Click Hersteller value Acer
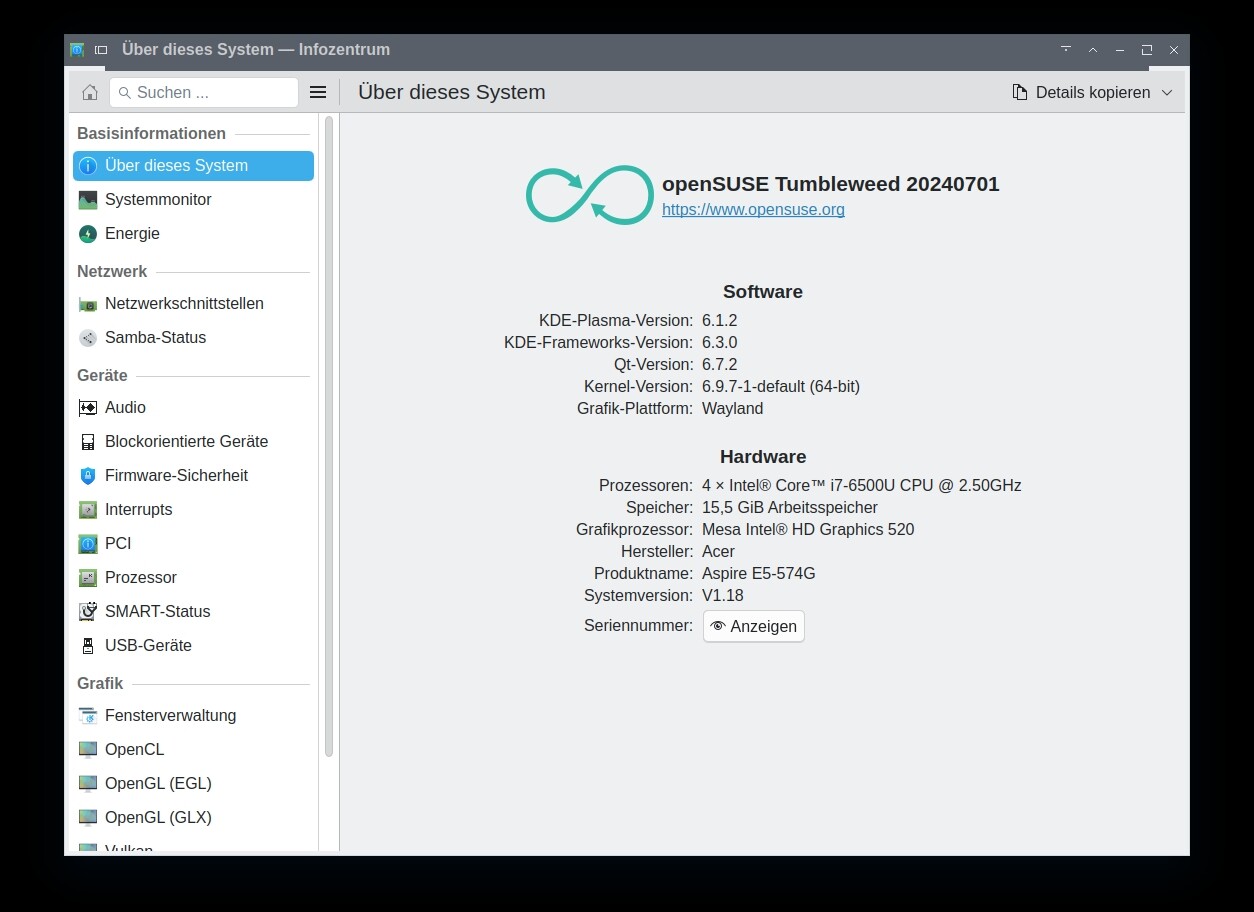Viewport: 1254px width, 912px height. 718,552
